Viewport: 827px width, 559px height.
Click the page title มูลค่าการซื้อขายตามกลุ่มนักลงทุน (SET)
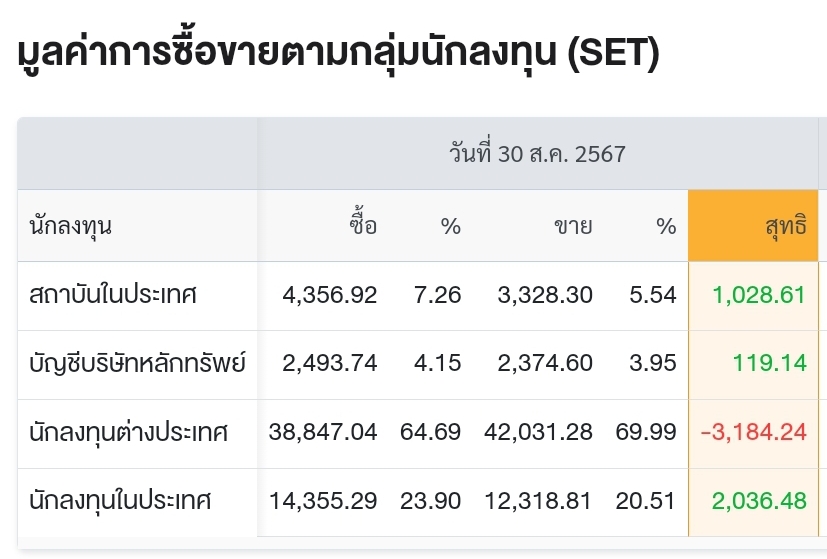click(339, 52)
